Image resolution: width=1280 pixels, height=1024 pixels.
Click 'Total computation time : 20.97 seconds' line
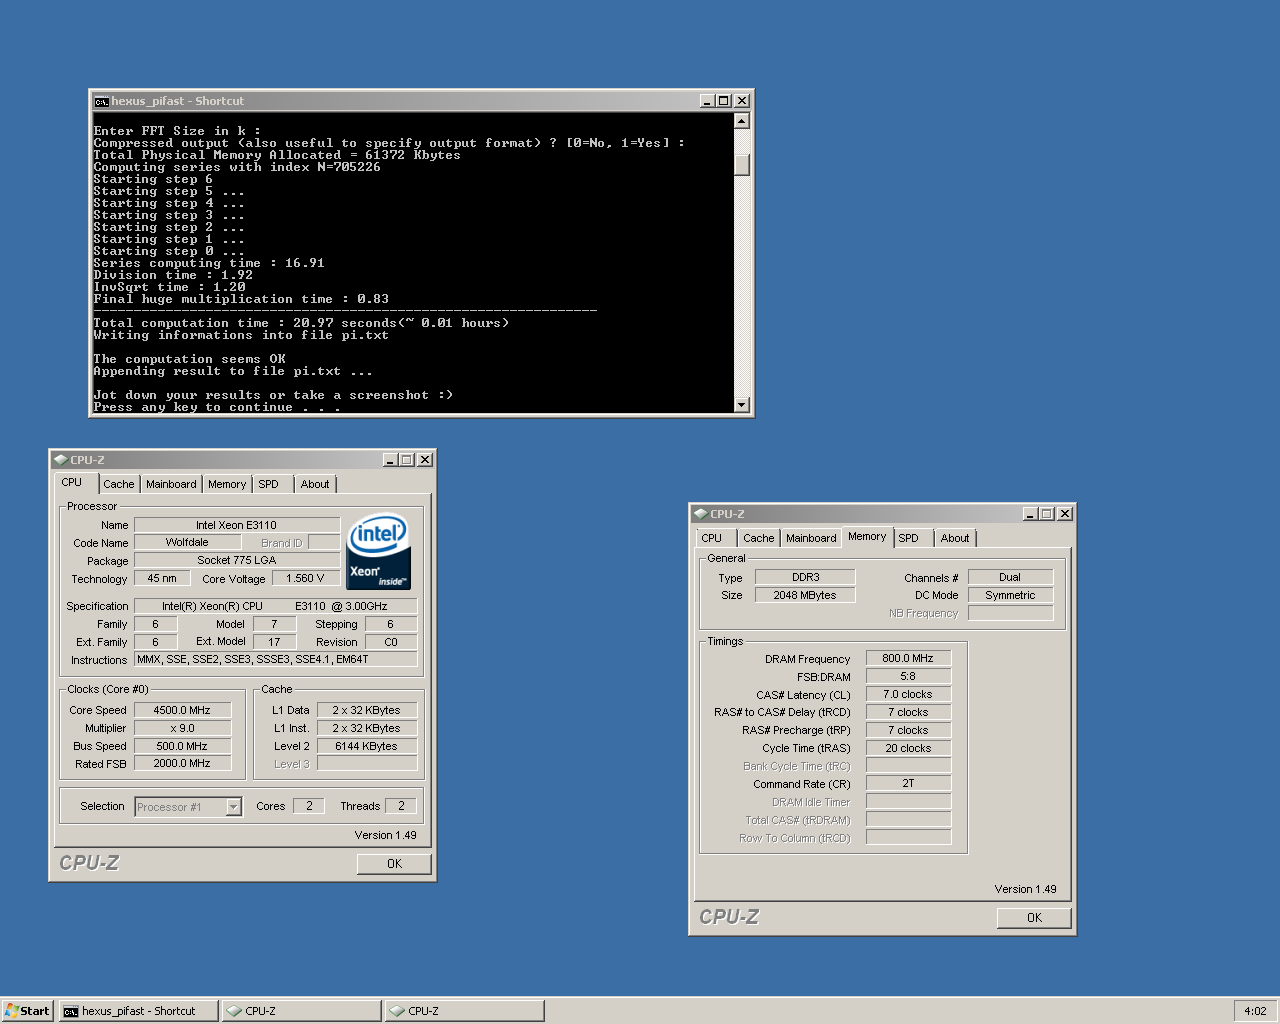301,323
